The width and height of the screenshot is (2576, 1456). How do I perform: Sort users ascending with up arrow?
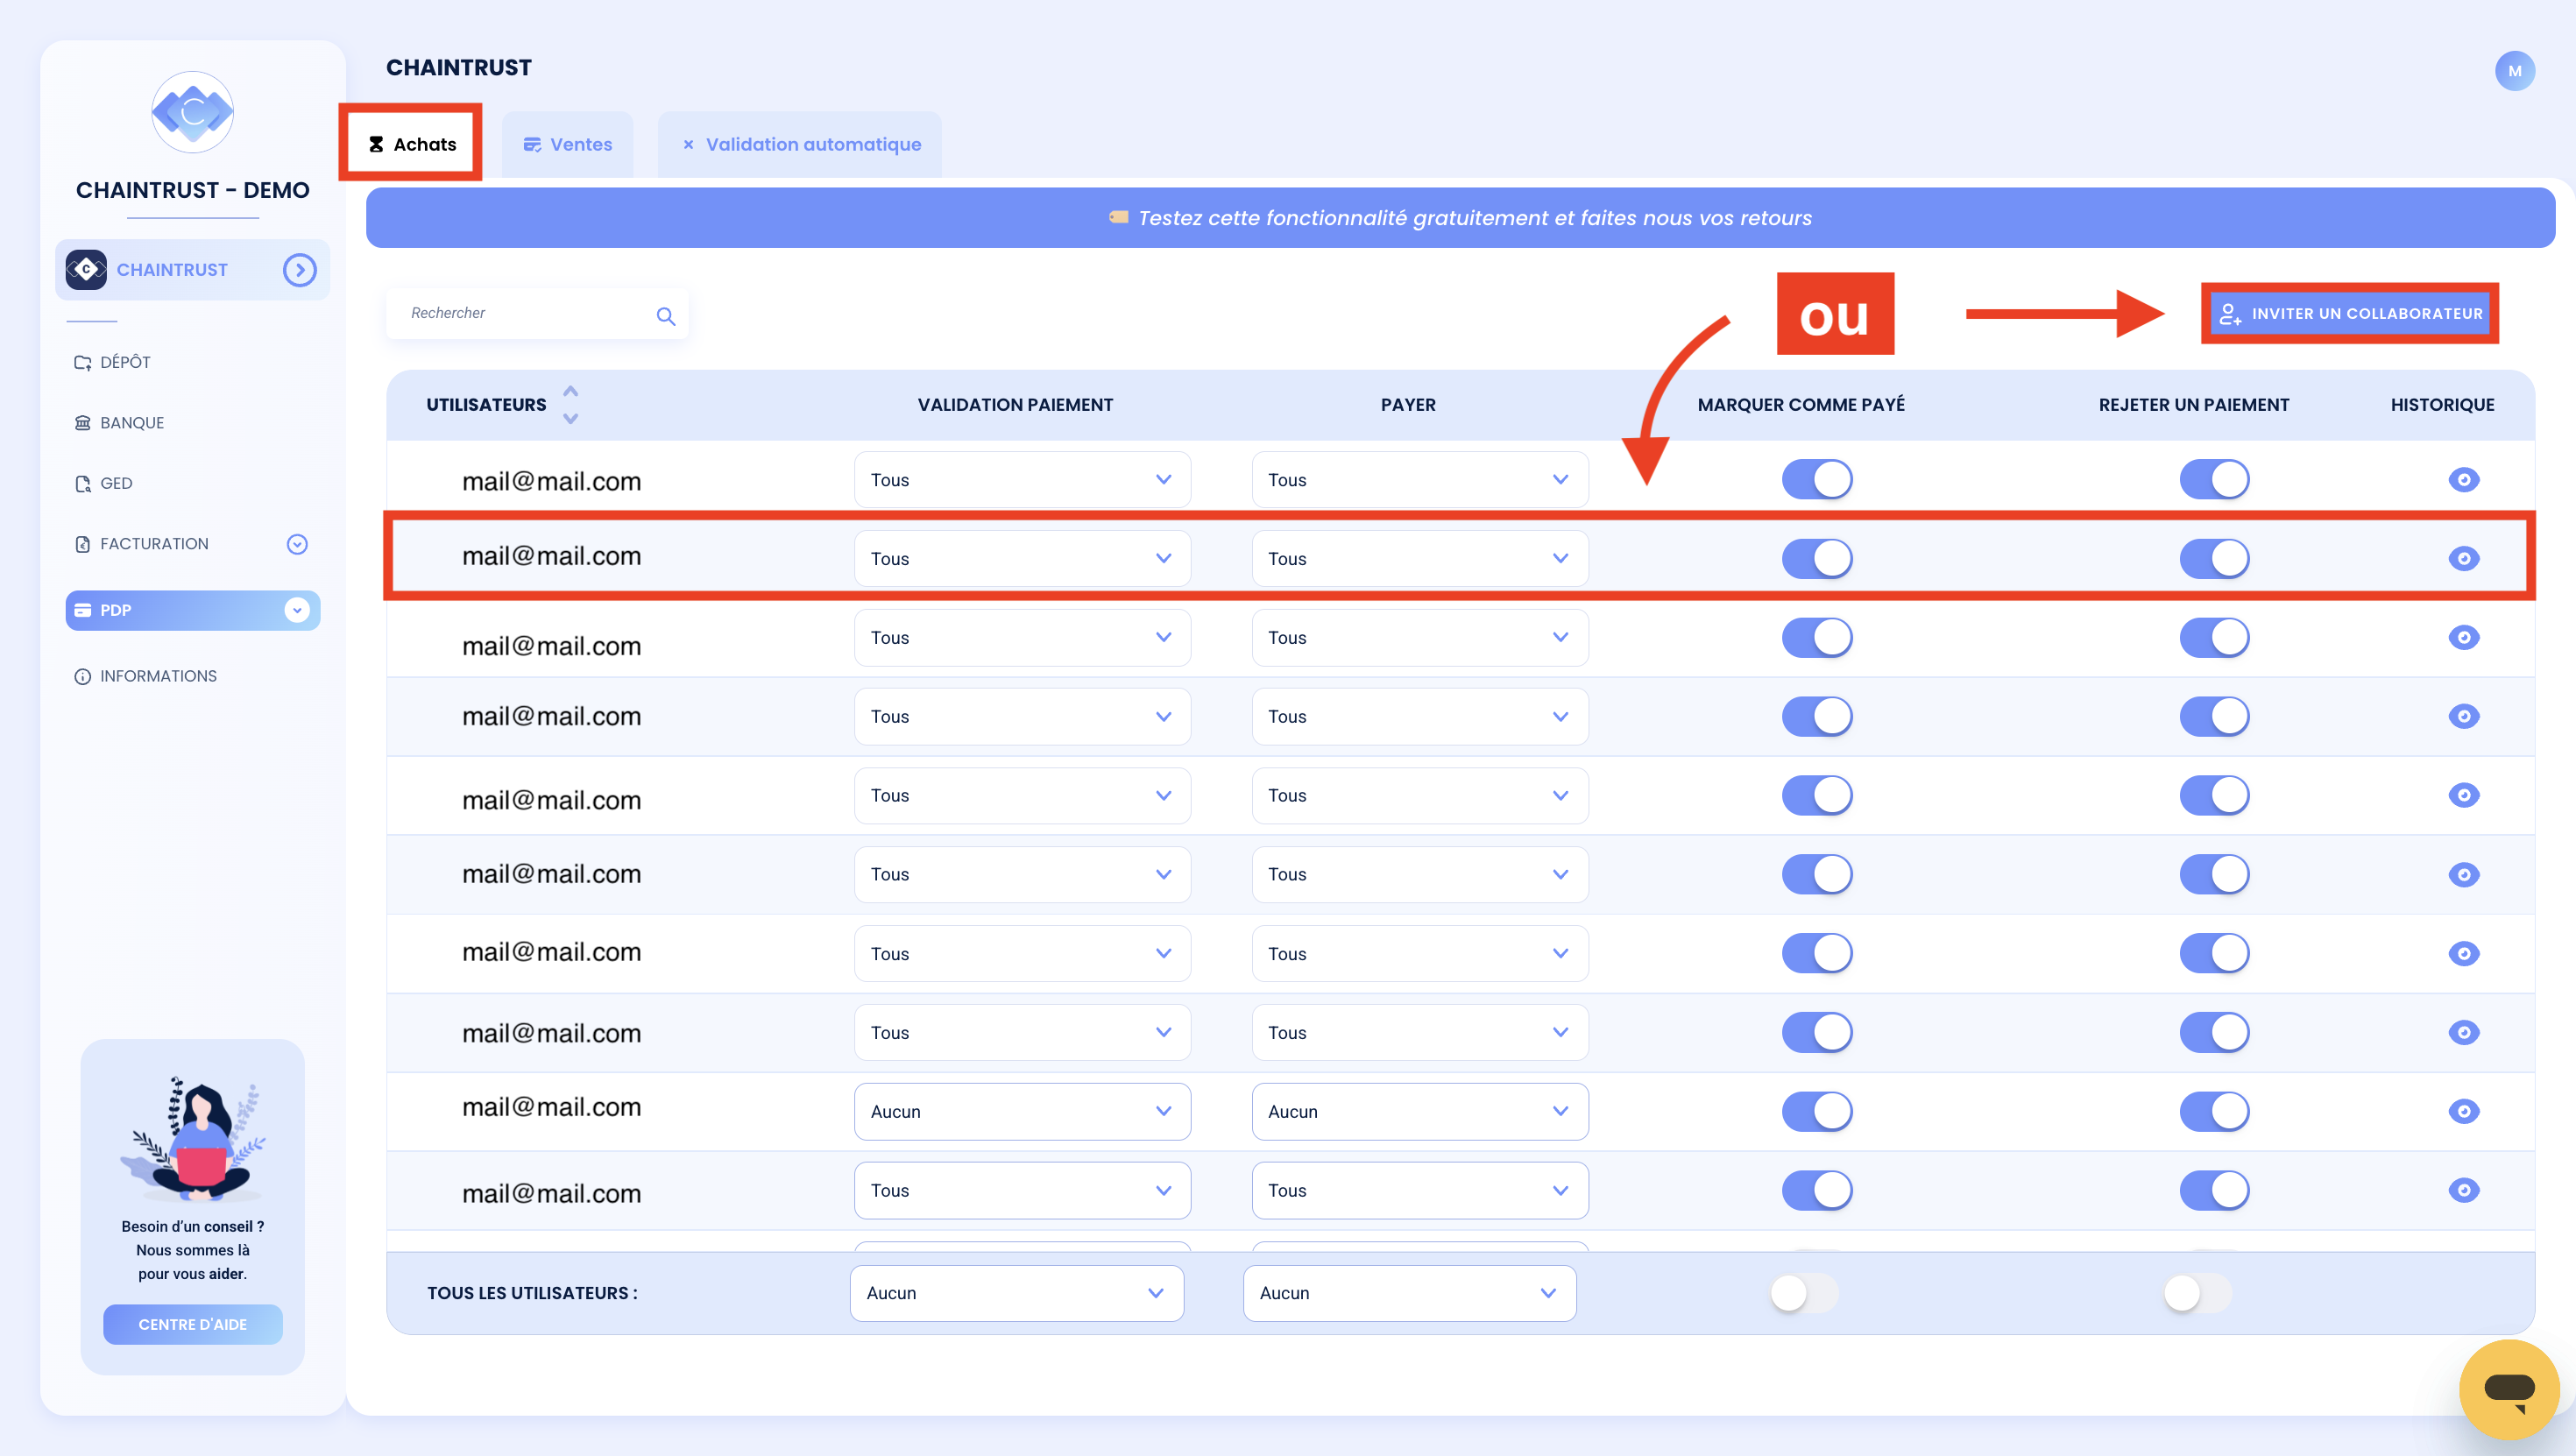tap(571, 391)
